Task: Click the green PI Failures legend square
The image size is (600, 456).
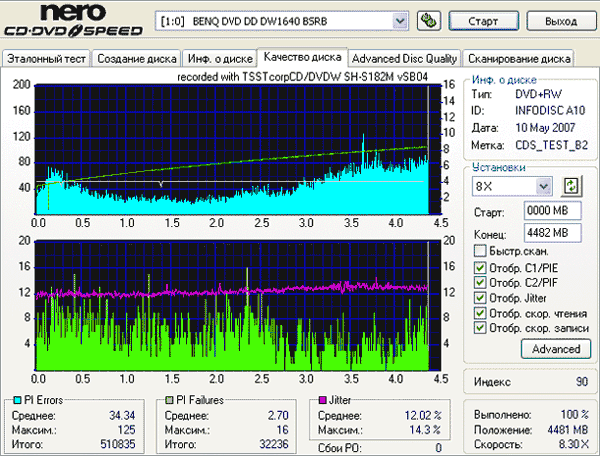Action: 169,400
